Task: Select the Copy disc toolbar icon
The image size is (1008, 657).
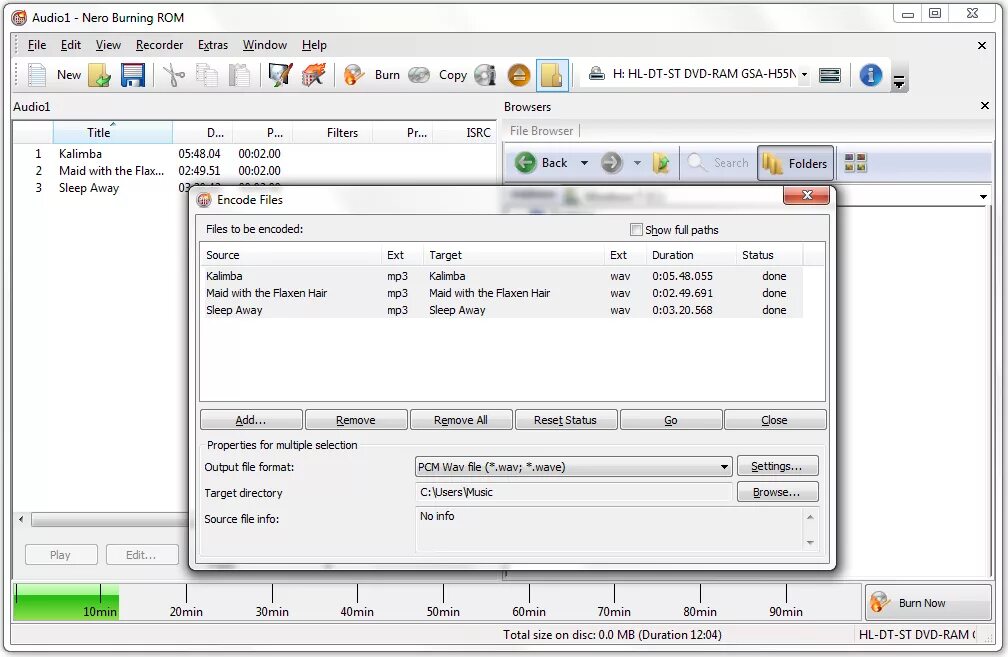Action: click(419, 75)
